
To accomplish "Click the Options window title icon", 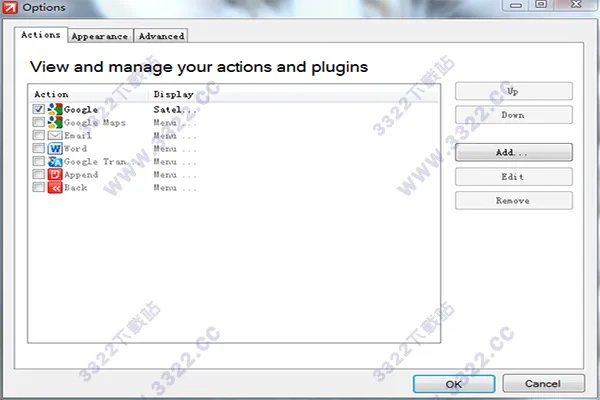I will click(8, 8).
